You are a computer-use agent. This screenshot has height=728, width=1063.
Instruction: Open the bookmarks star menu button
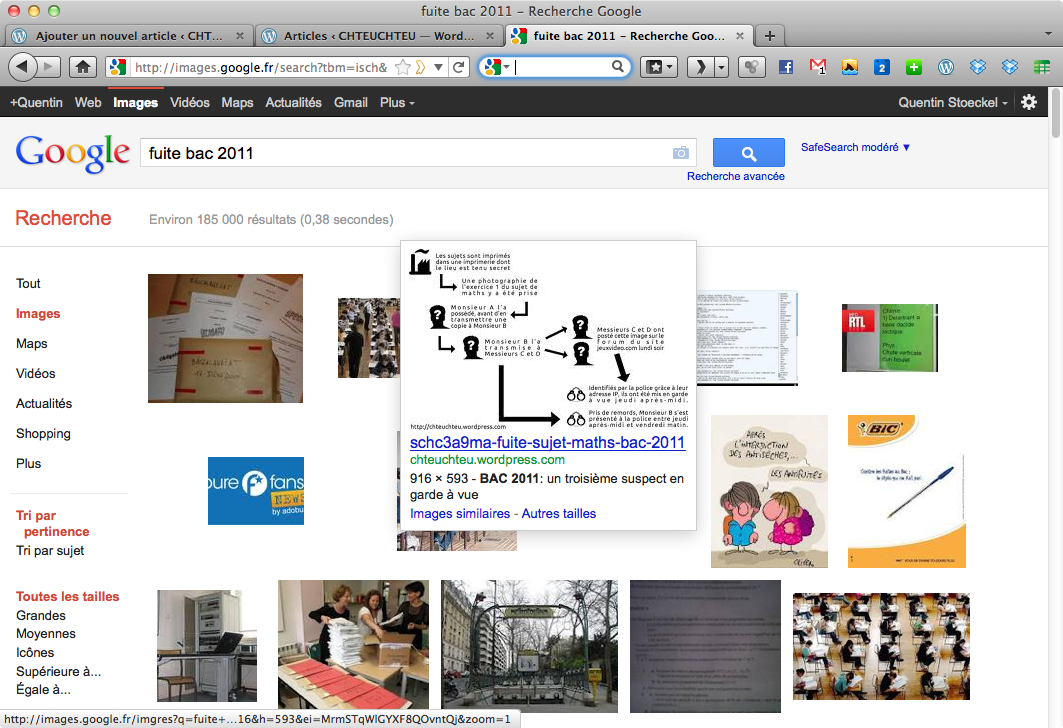659,67
